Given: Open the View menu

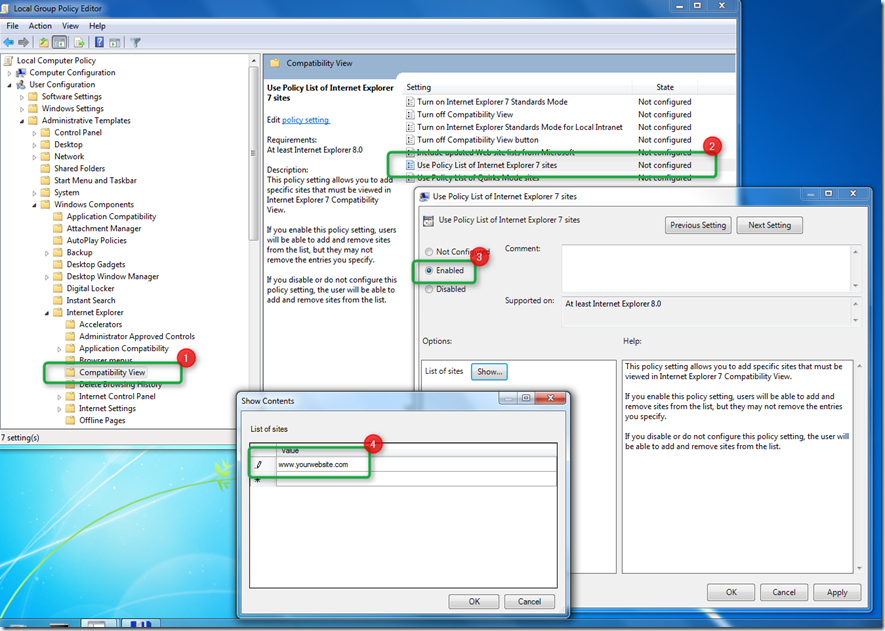Looking at the screenshot, I should 70,26.
